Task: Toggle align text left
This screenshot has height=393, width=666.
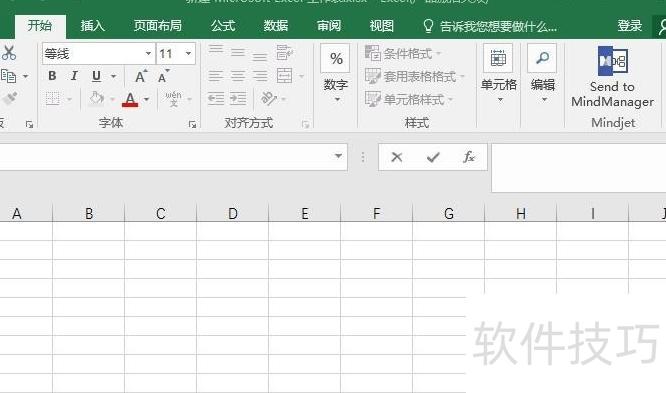Action: (216, 76)
